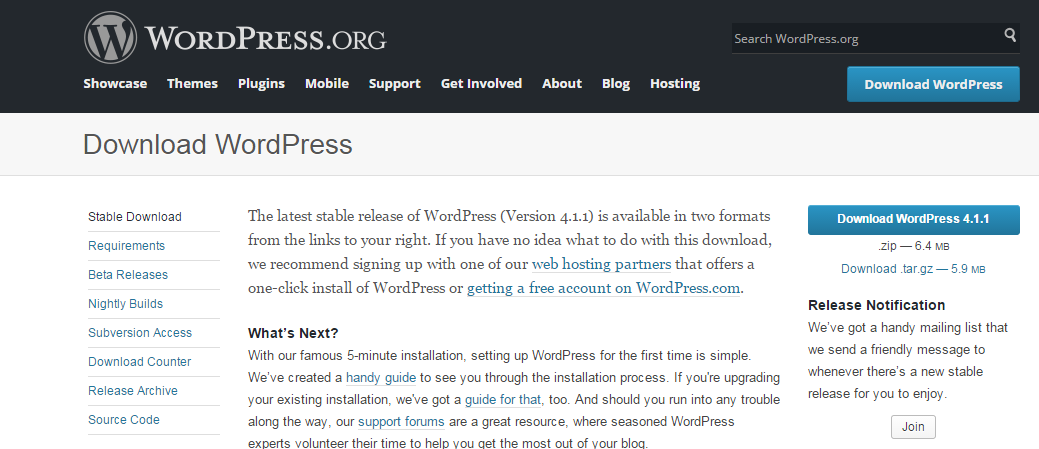The image size is (1039, 449).
Task: Go to the Themes menu item
Action: click(192, 84)
